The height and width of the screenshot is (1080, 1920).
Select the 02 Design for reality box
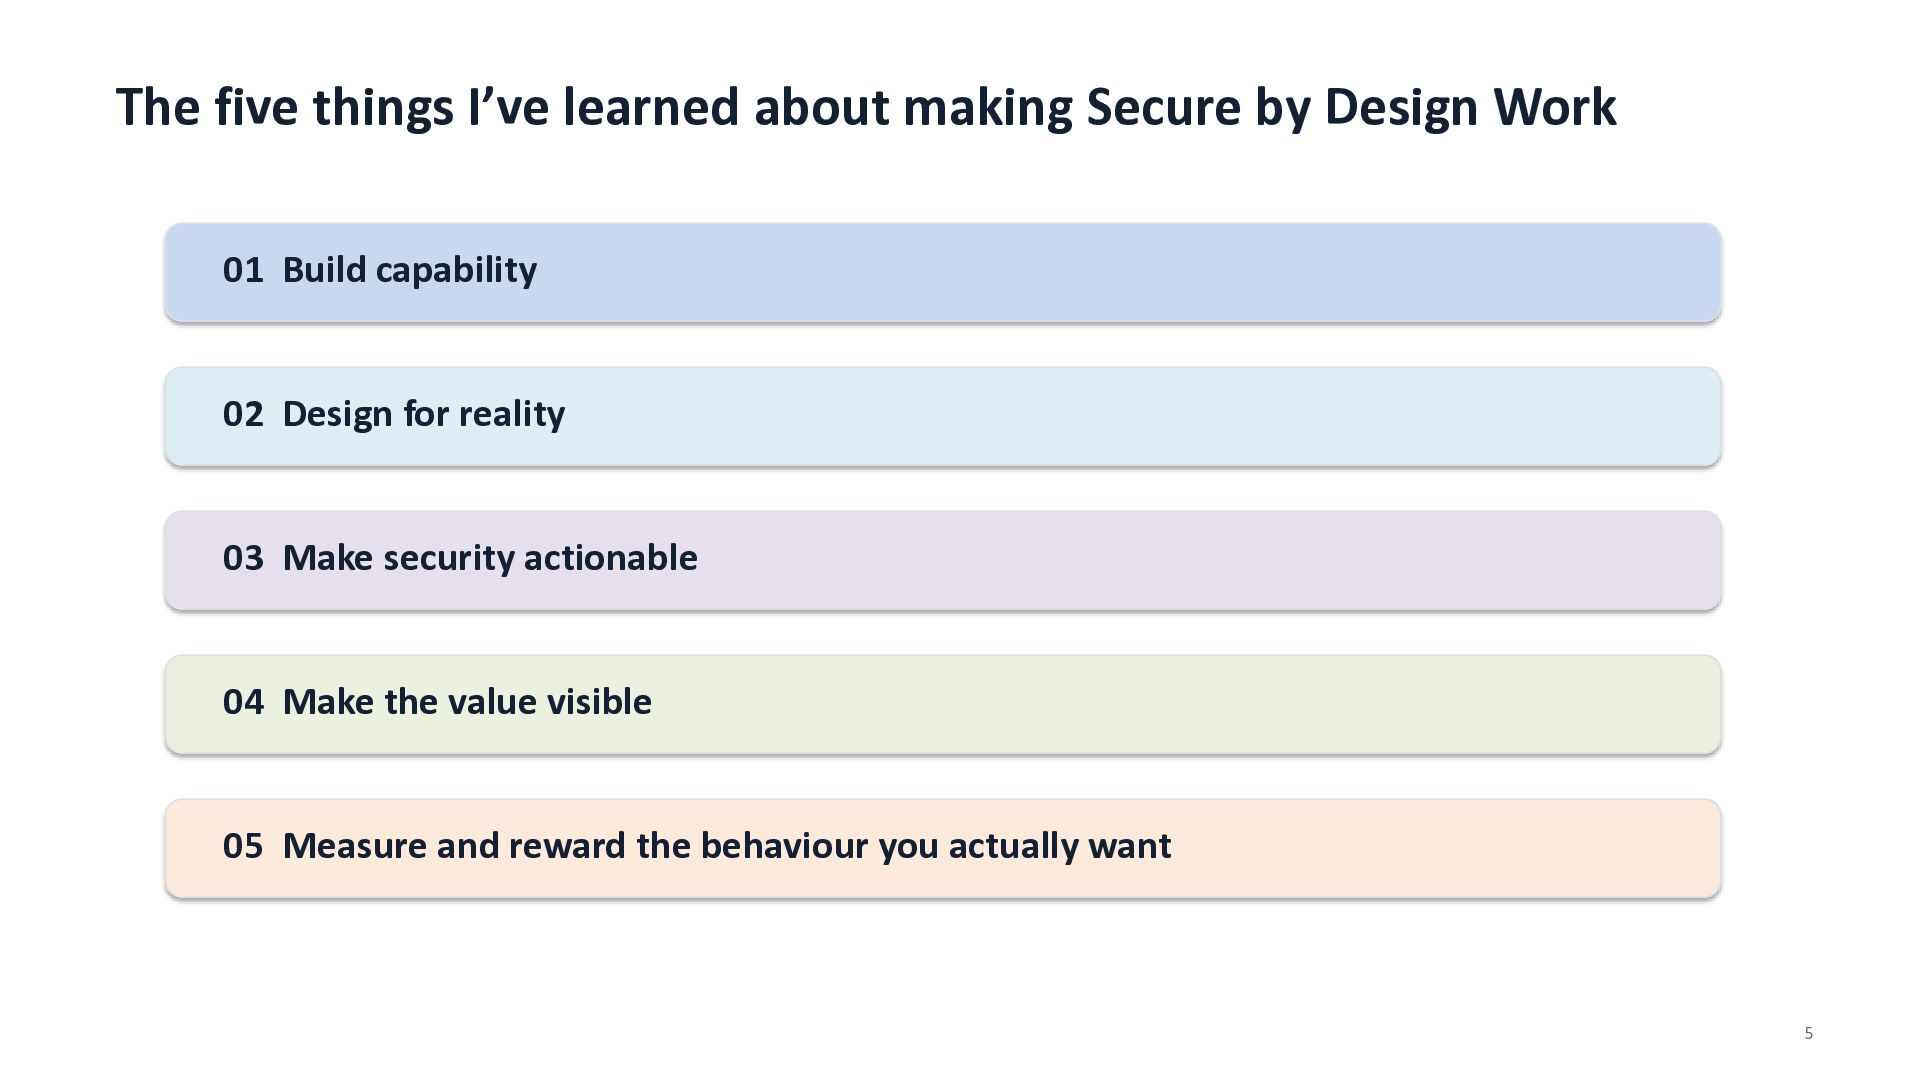[x=943, y=416]
